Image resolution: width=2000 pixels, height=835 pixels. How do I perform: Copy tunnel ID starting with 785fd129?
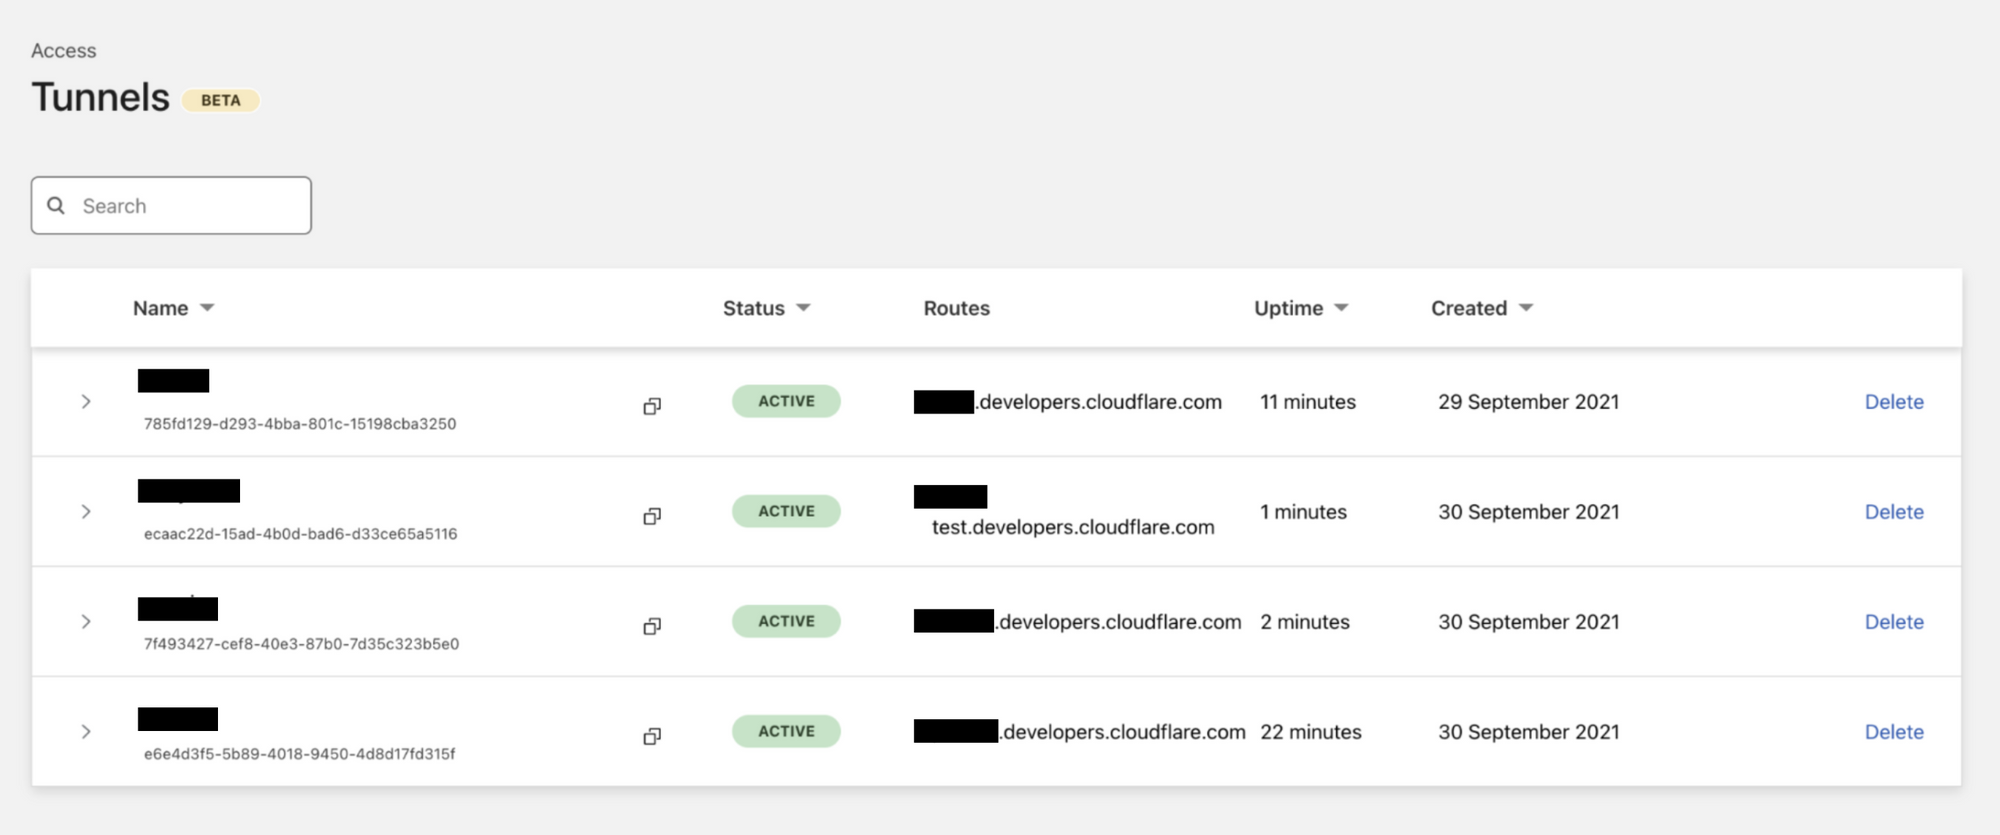[x=652, y=406]
